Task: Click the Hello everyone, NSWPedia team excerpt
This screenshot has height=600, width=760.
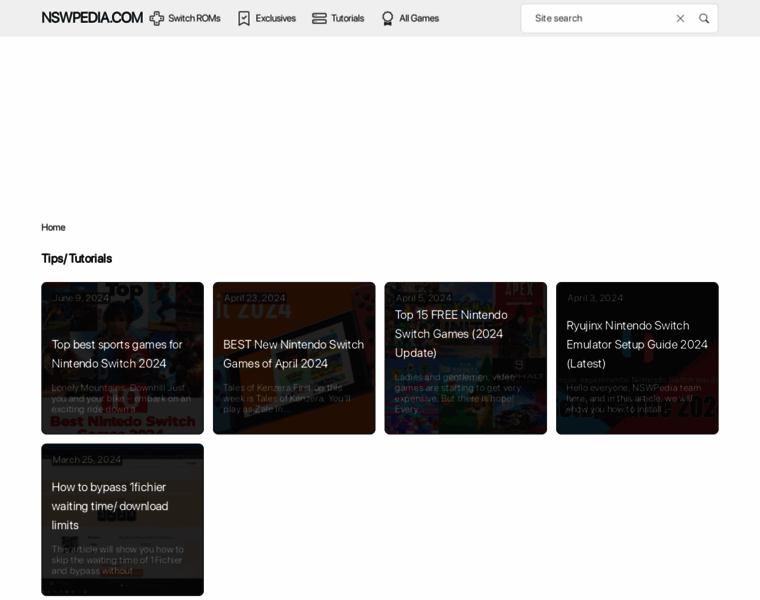Action: 633,398
